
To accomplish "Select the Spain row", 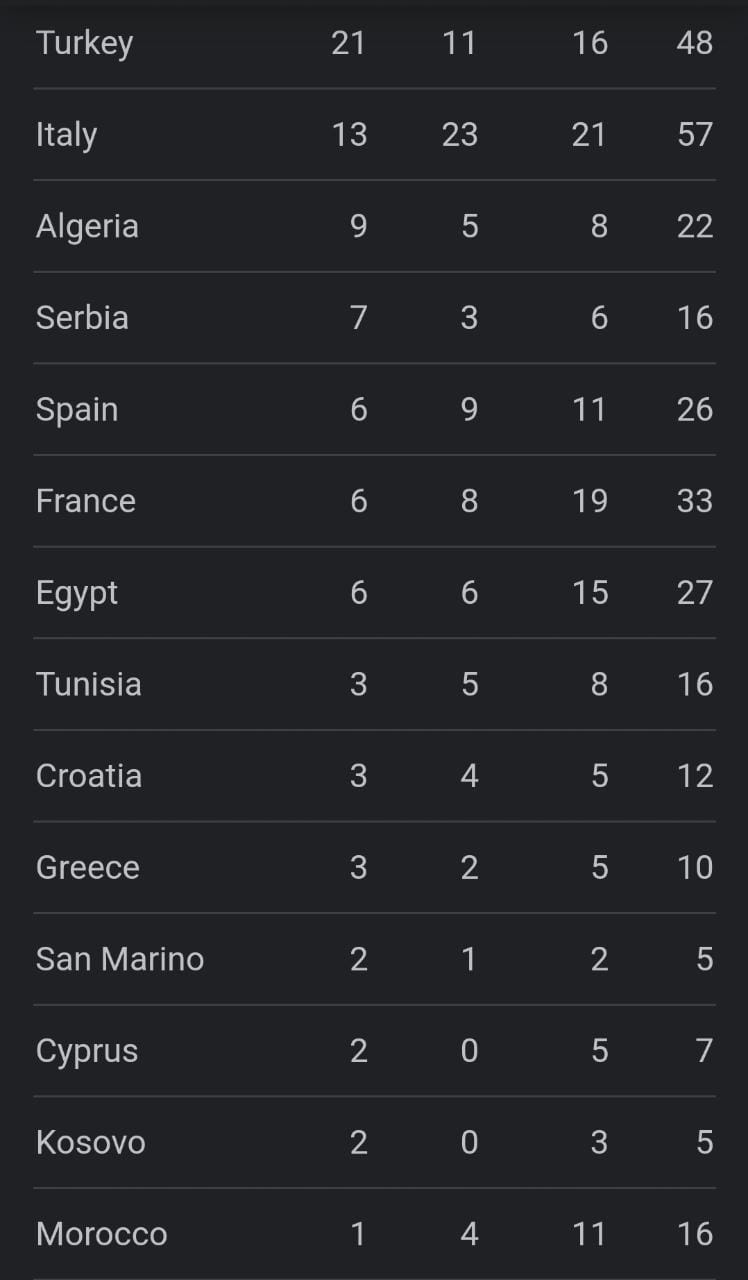I will [77, 410].
